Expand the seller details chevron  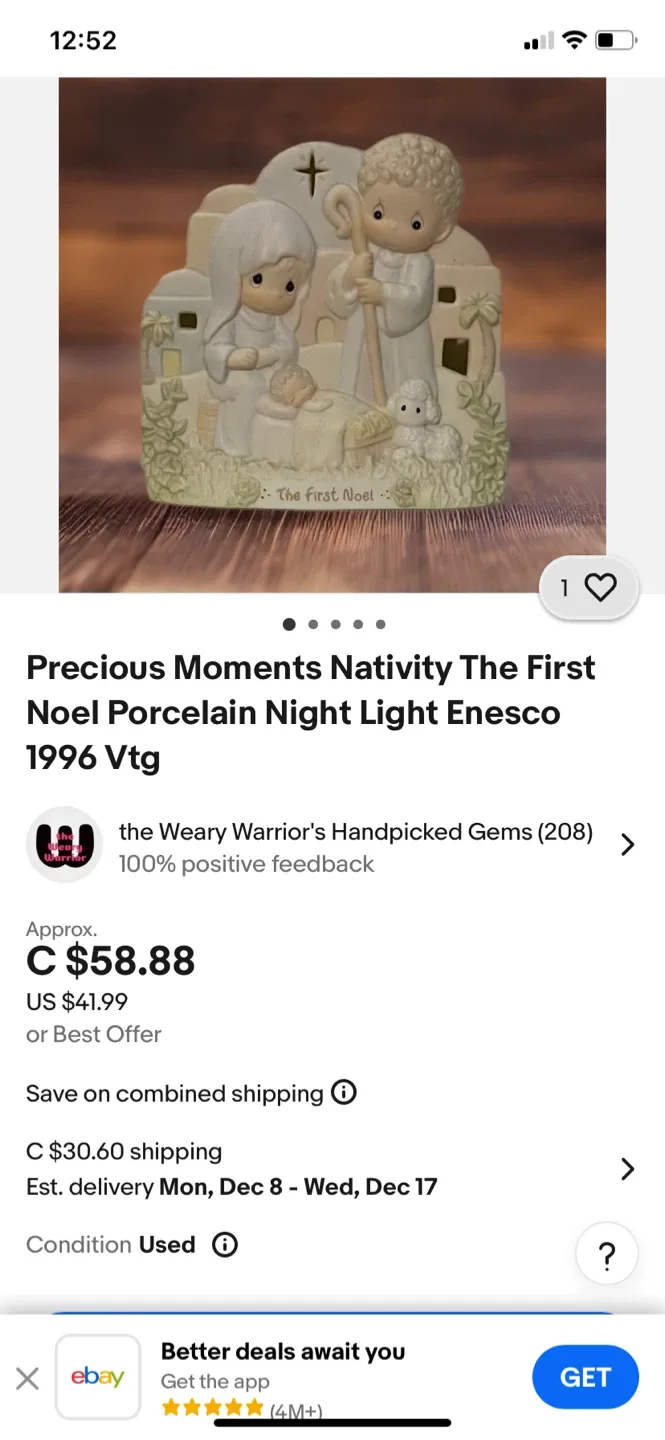point(628,844)
